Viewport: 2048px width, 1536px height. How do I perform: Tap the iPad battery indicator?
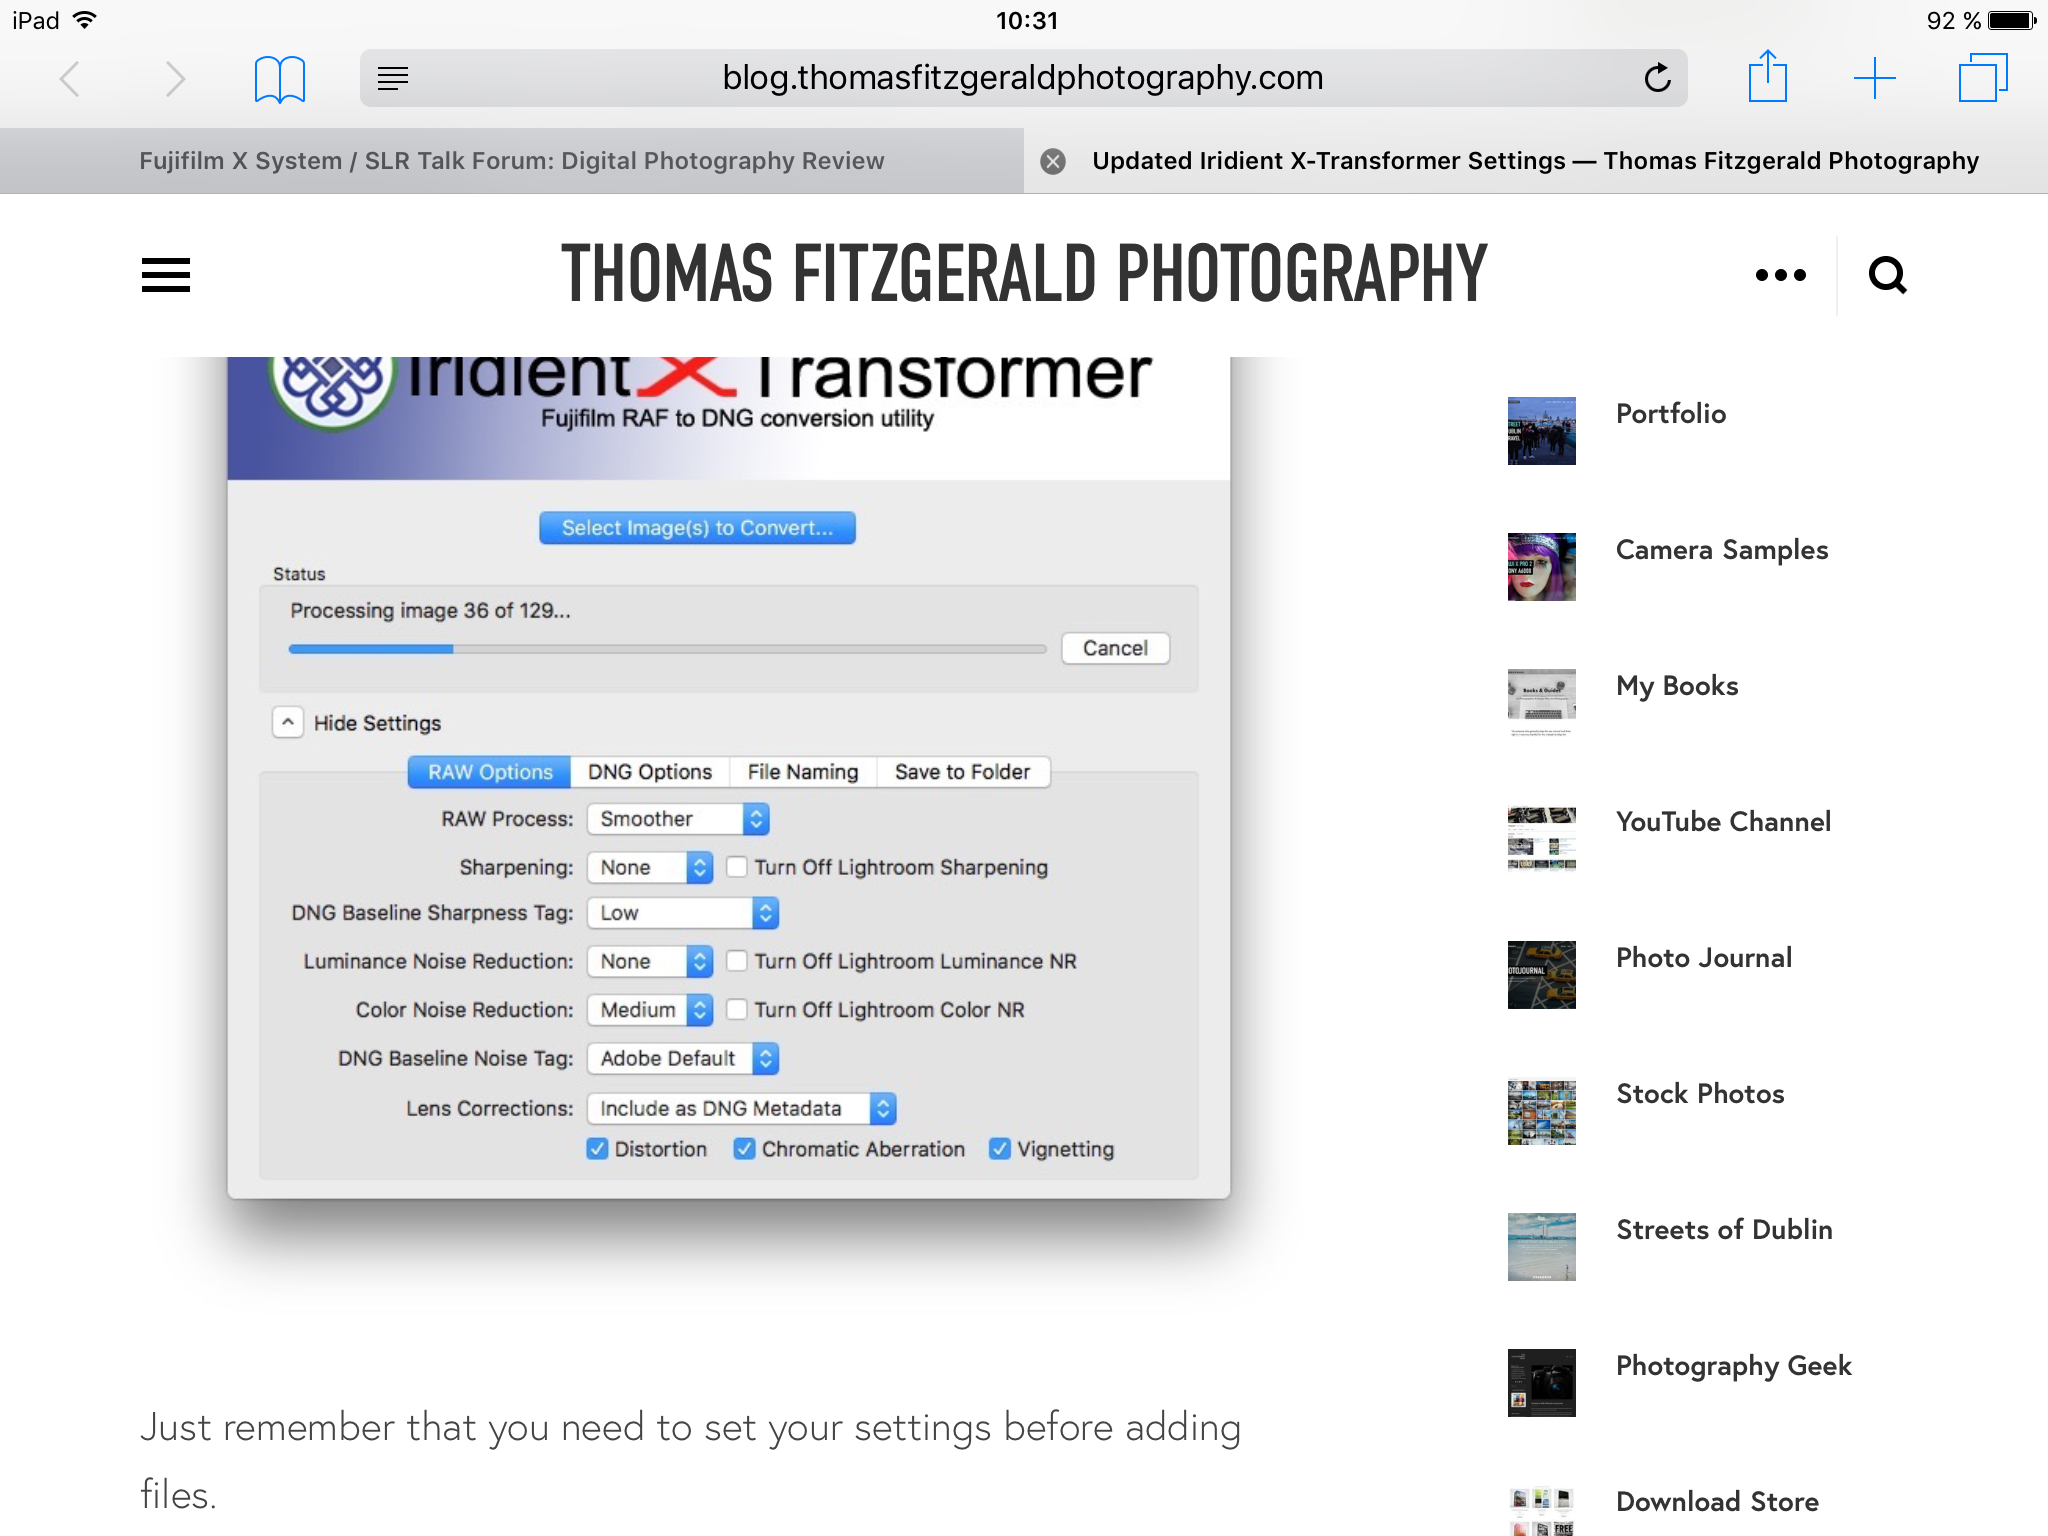(x=2012, y=20)
